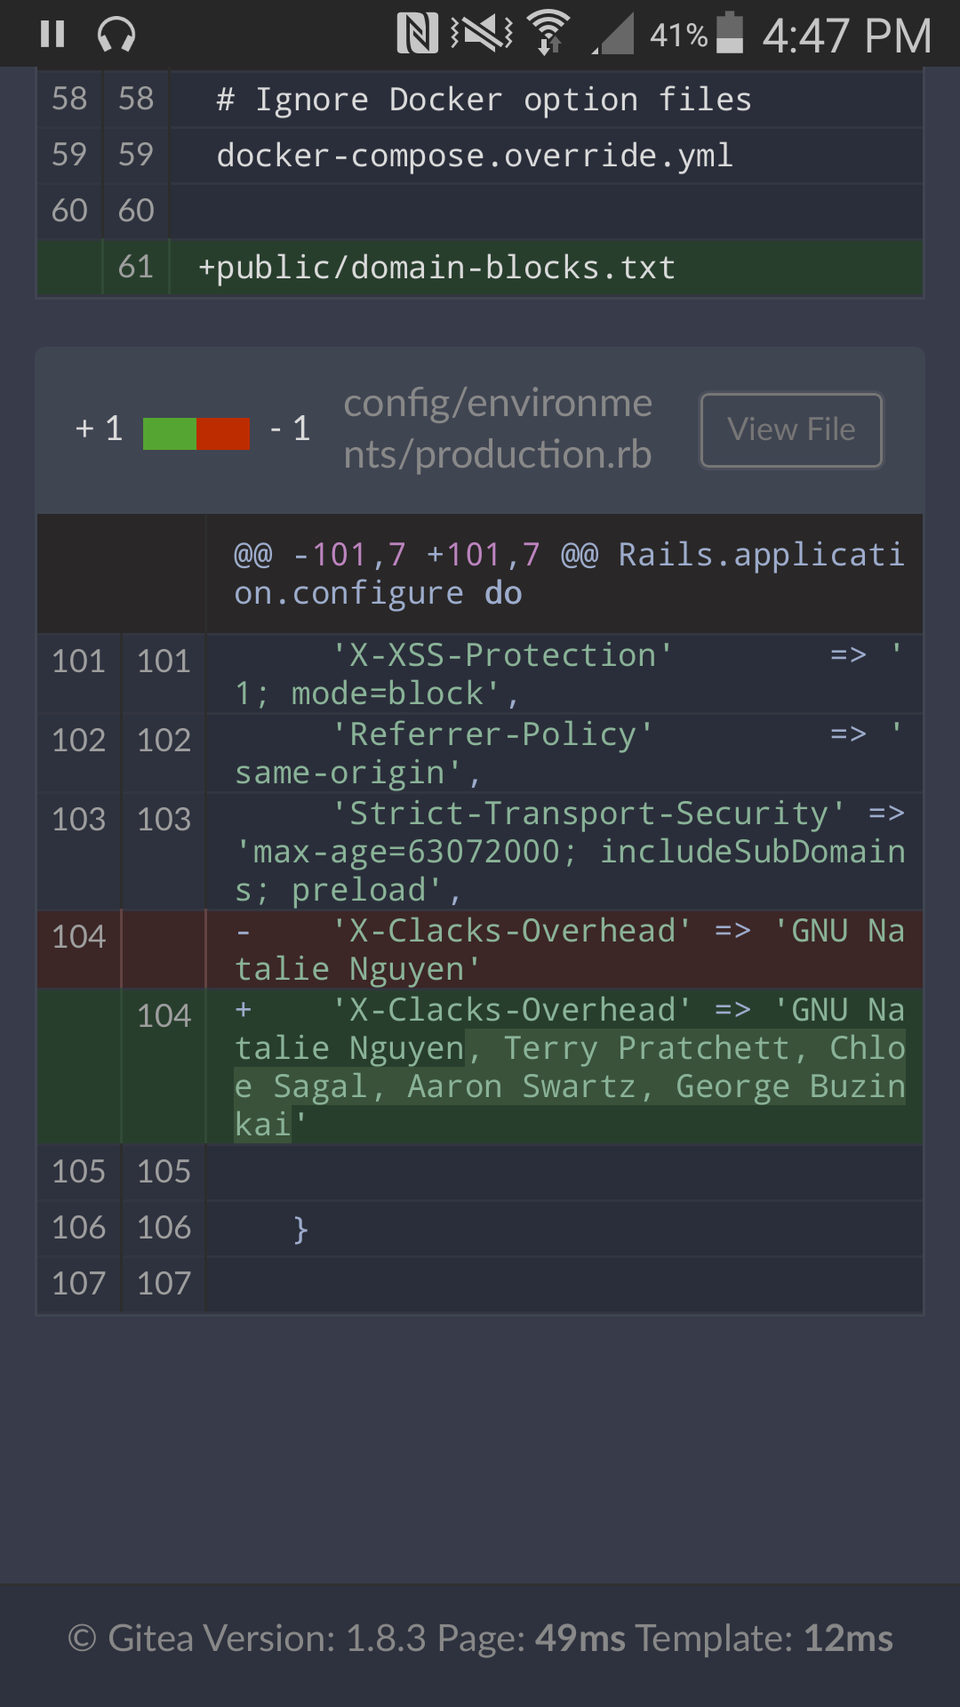Tap the cellular signal icon
This screenshot has width=960, height=1707.
613,35
